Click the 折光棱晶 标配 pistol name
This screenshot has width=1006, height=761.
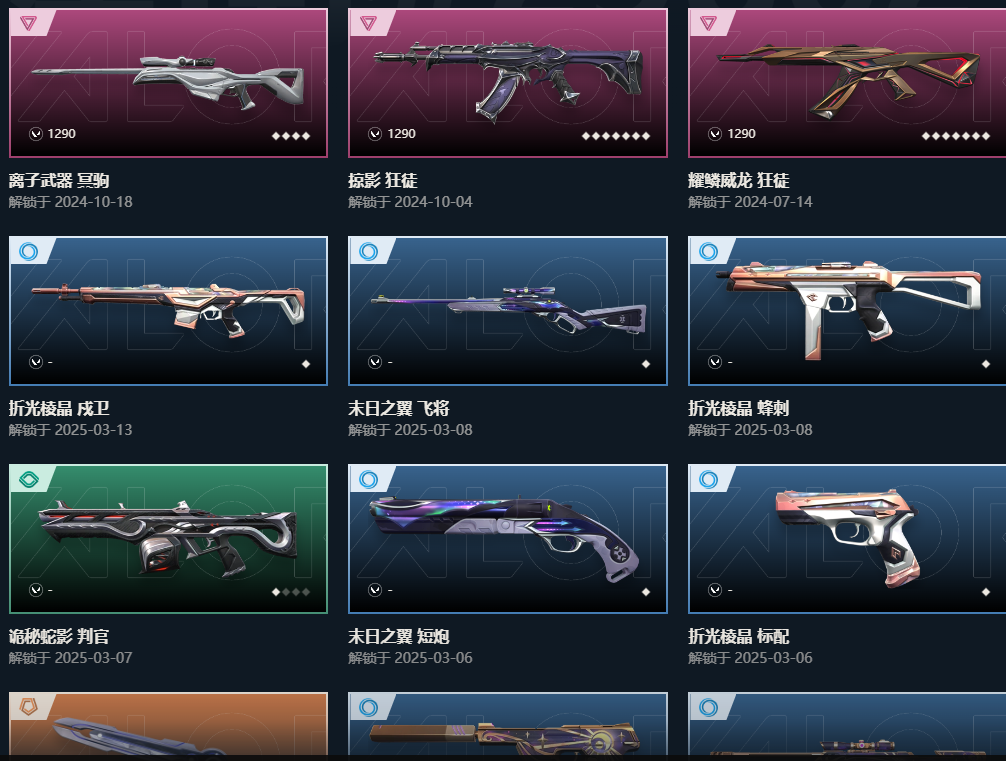coord(738,637)
